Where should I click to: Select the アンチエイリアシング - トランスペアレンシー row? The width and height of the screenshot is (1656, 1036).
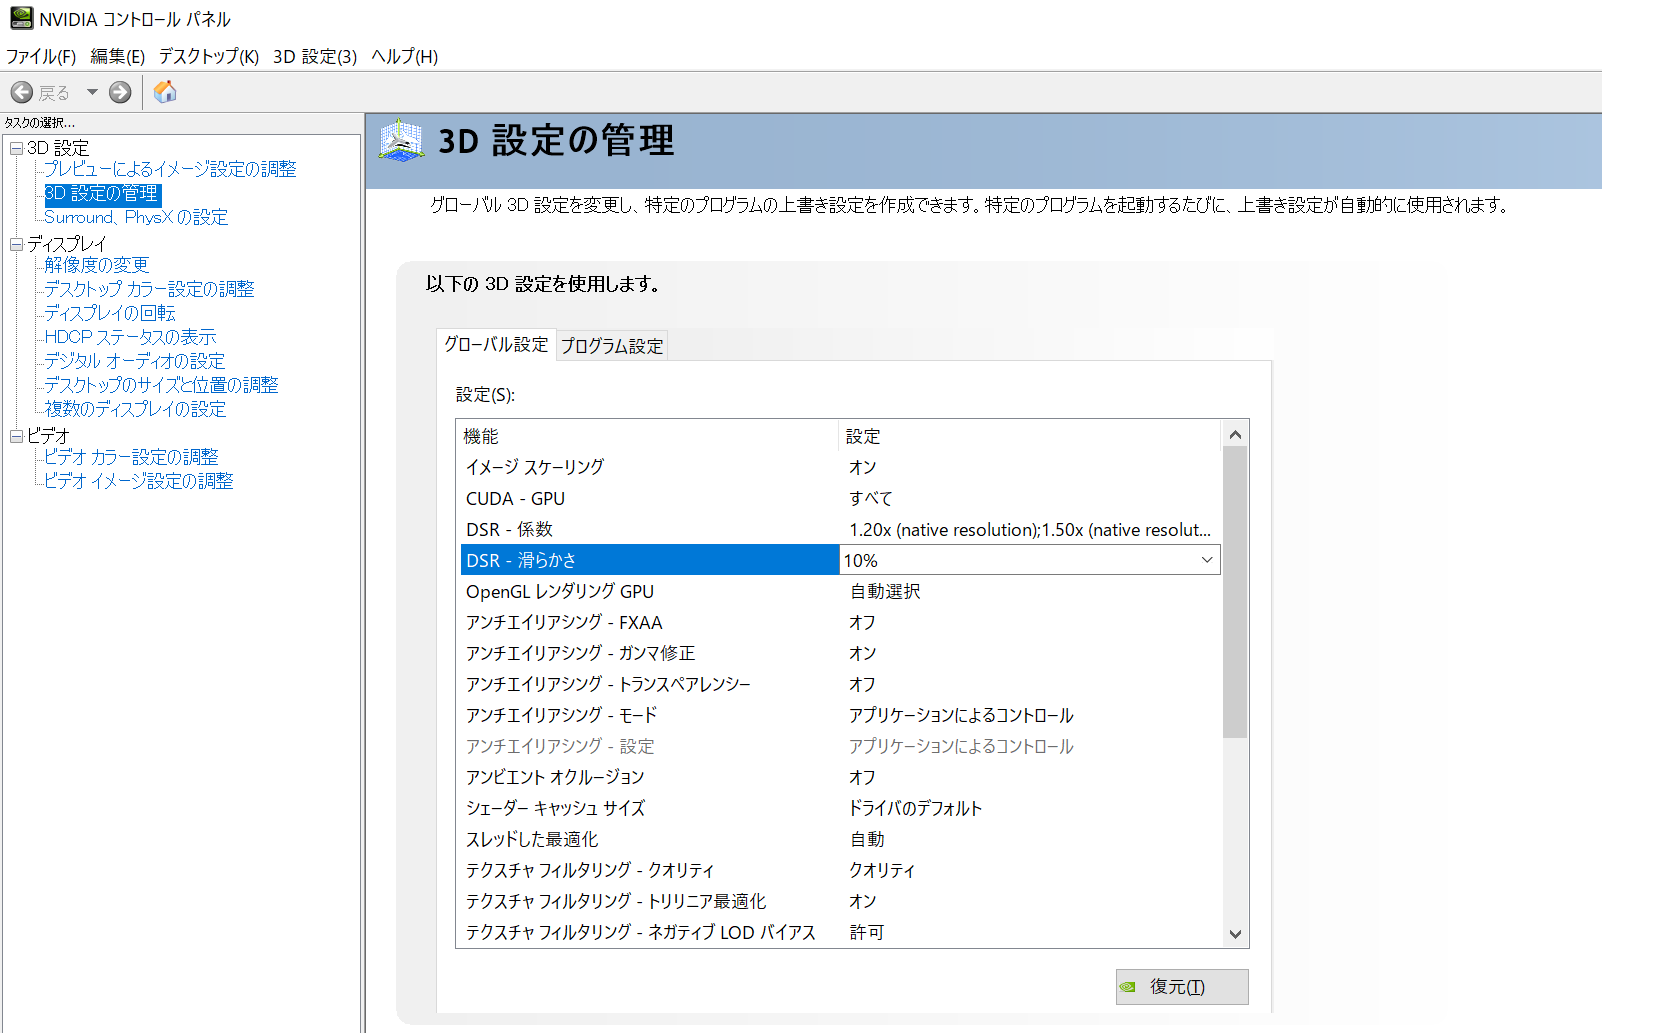[x=840, y=684]
